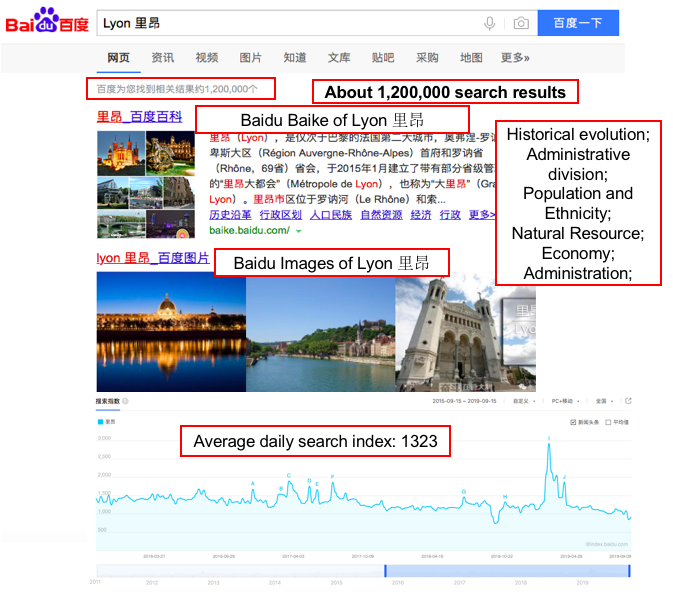Activate the microphone voice search icon

(489, 23)
